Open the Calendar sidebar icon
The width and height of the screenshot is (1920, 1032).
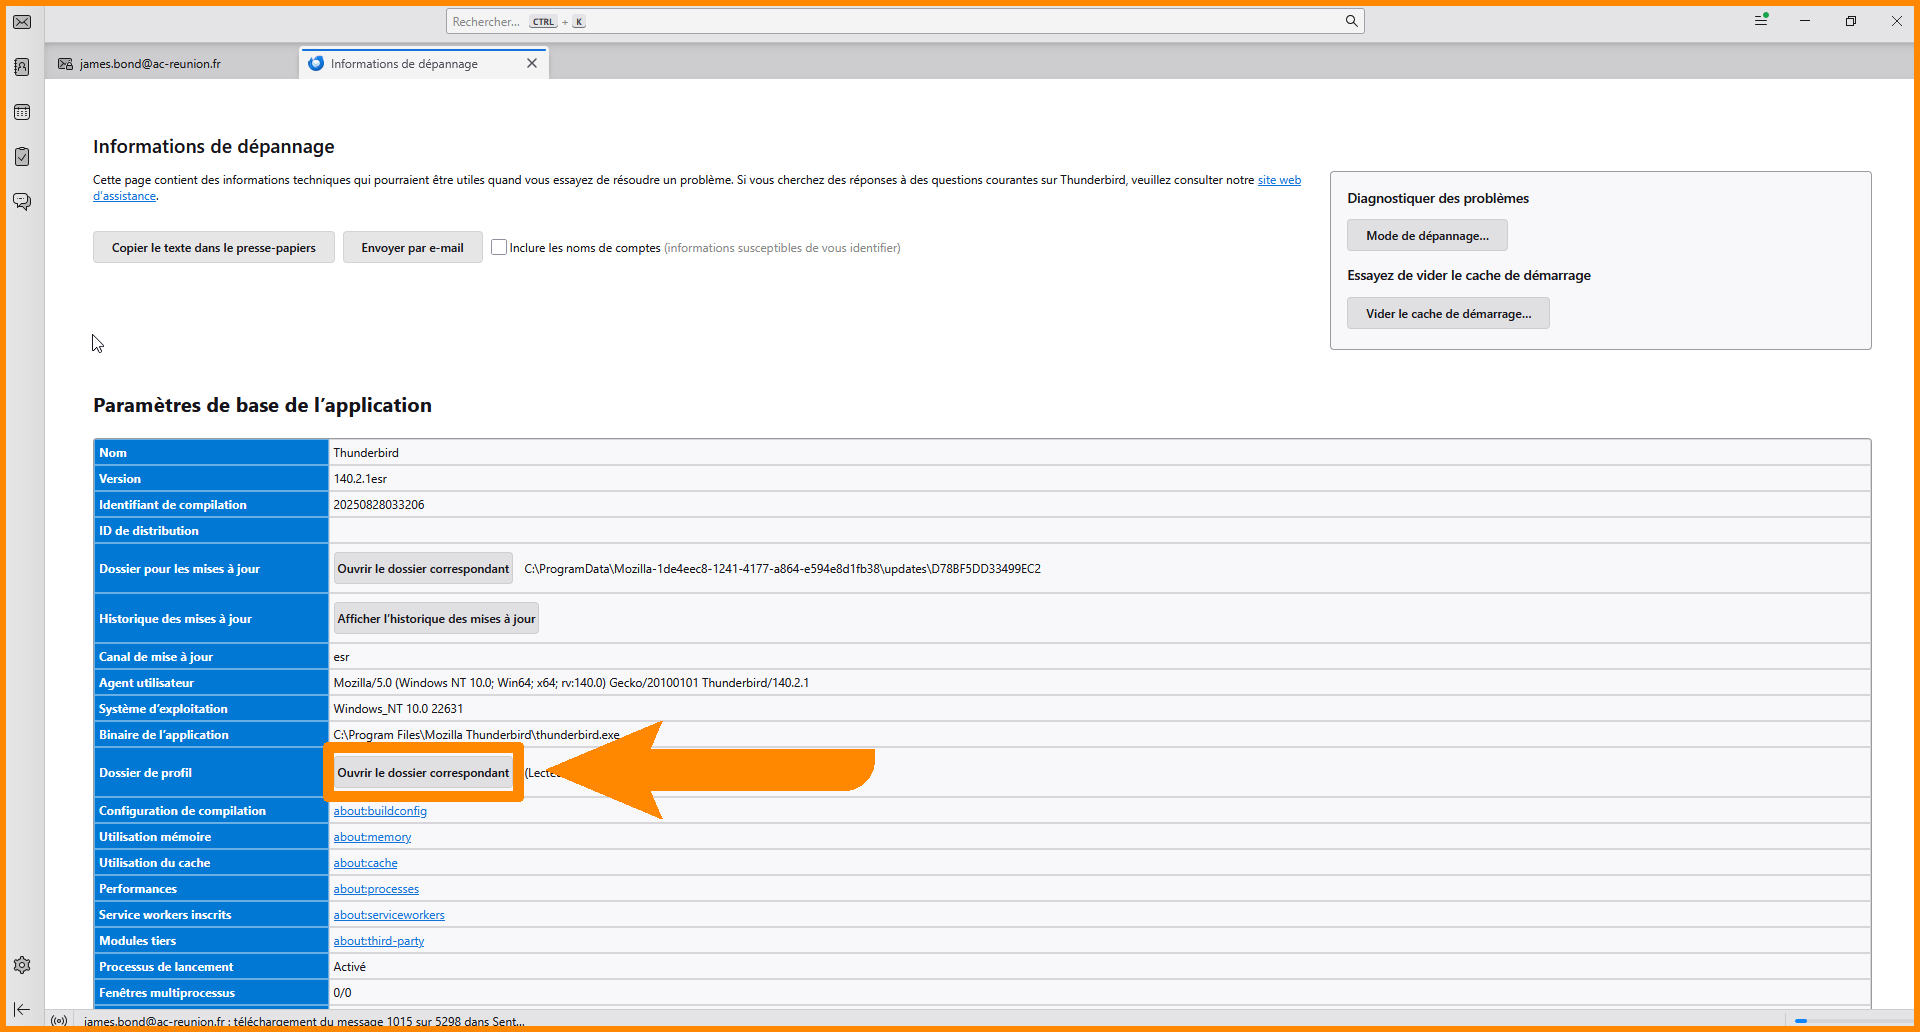point(22,112)
